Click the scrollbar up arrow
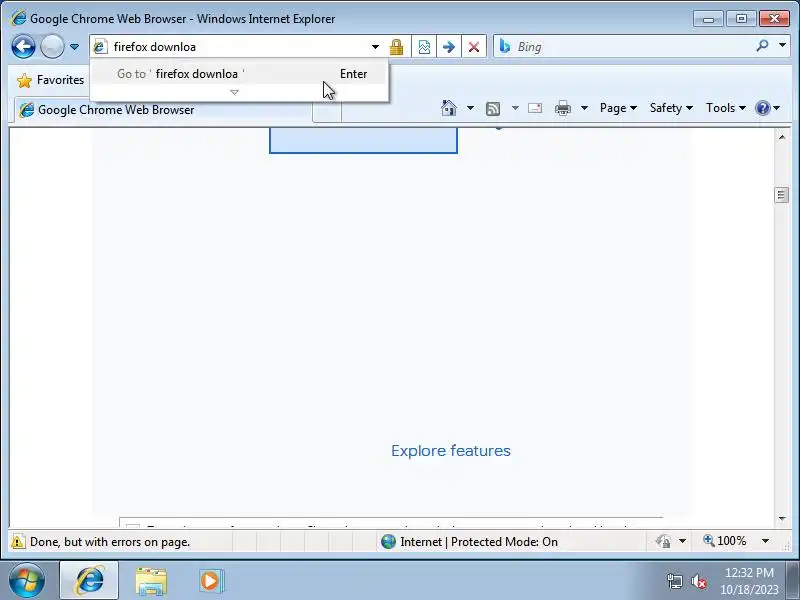The width and height of the screenshot is (800, 600). (x=782, y=137)
